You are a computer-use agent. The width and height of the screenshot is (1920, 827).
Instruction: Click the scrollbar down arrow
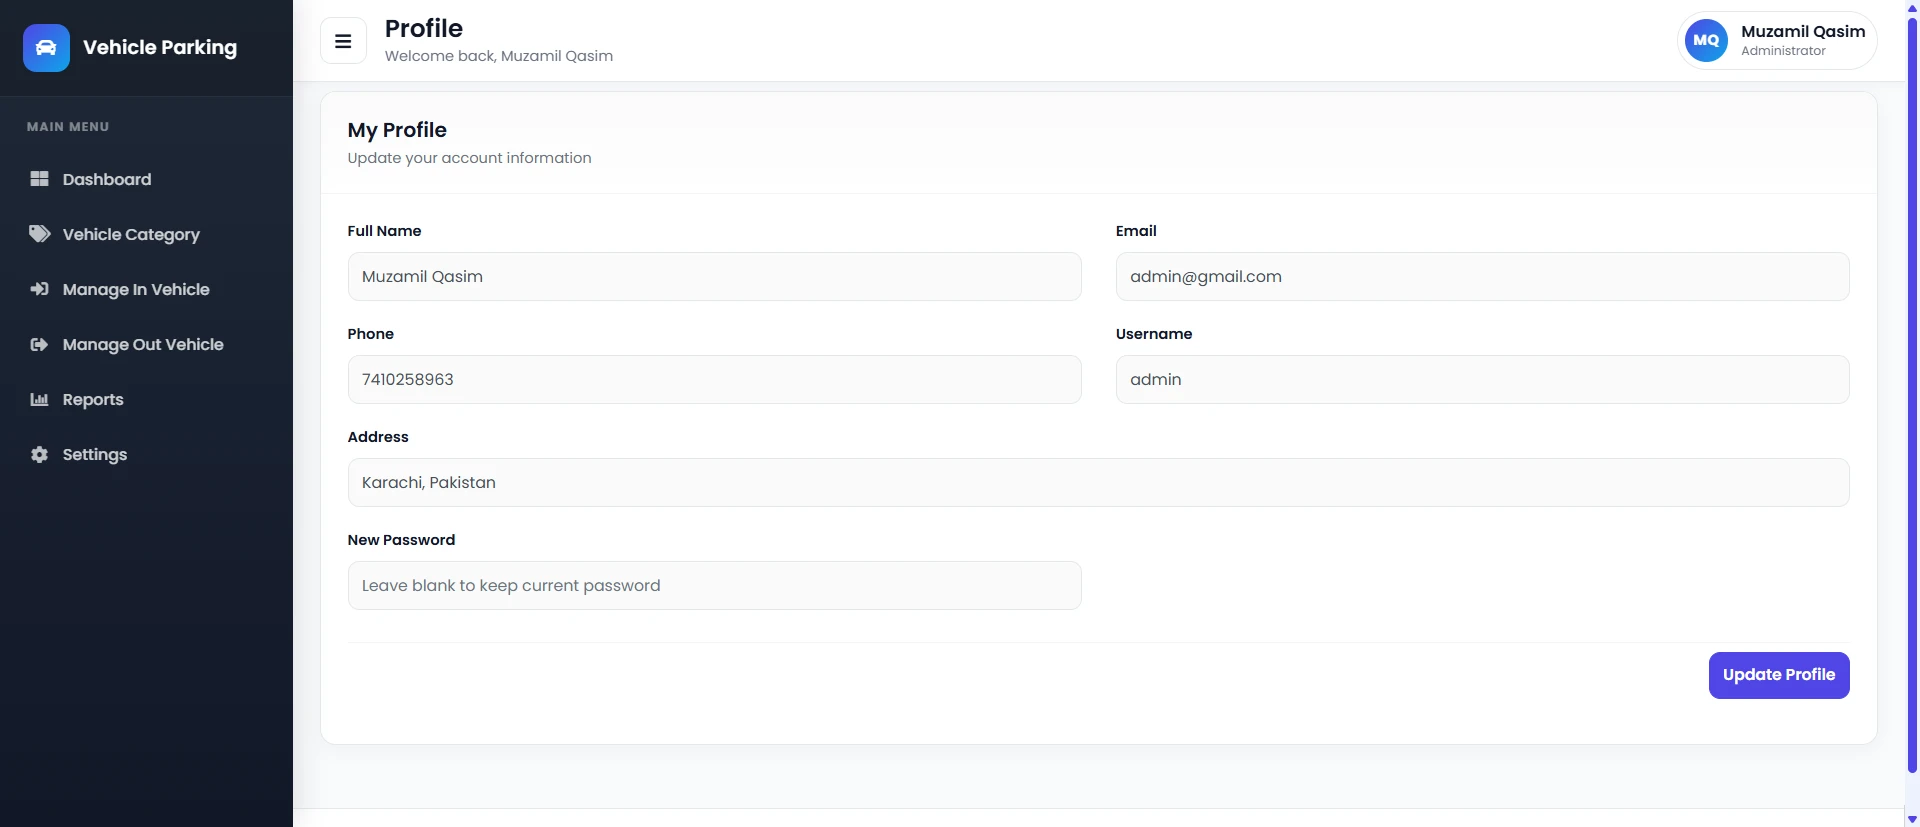click(x=1912, y=819)
